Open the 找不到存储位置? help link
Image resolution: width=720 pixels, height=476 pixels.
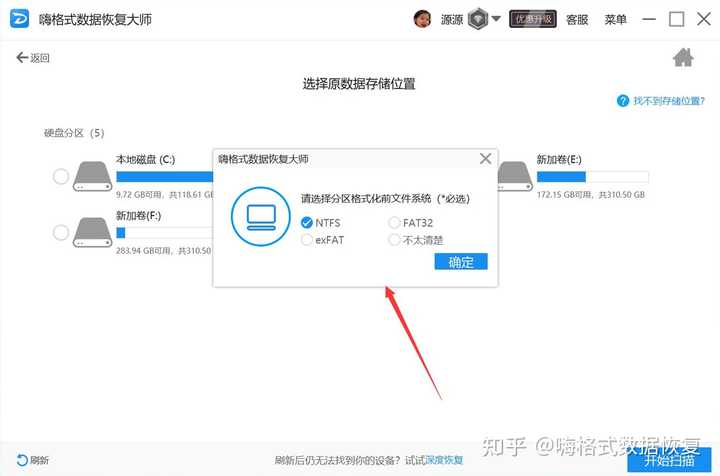click(669, 101)
